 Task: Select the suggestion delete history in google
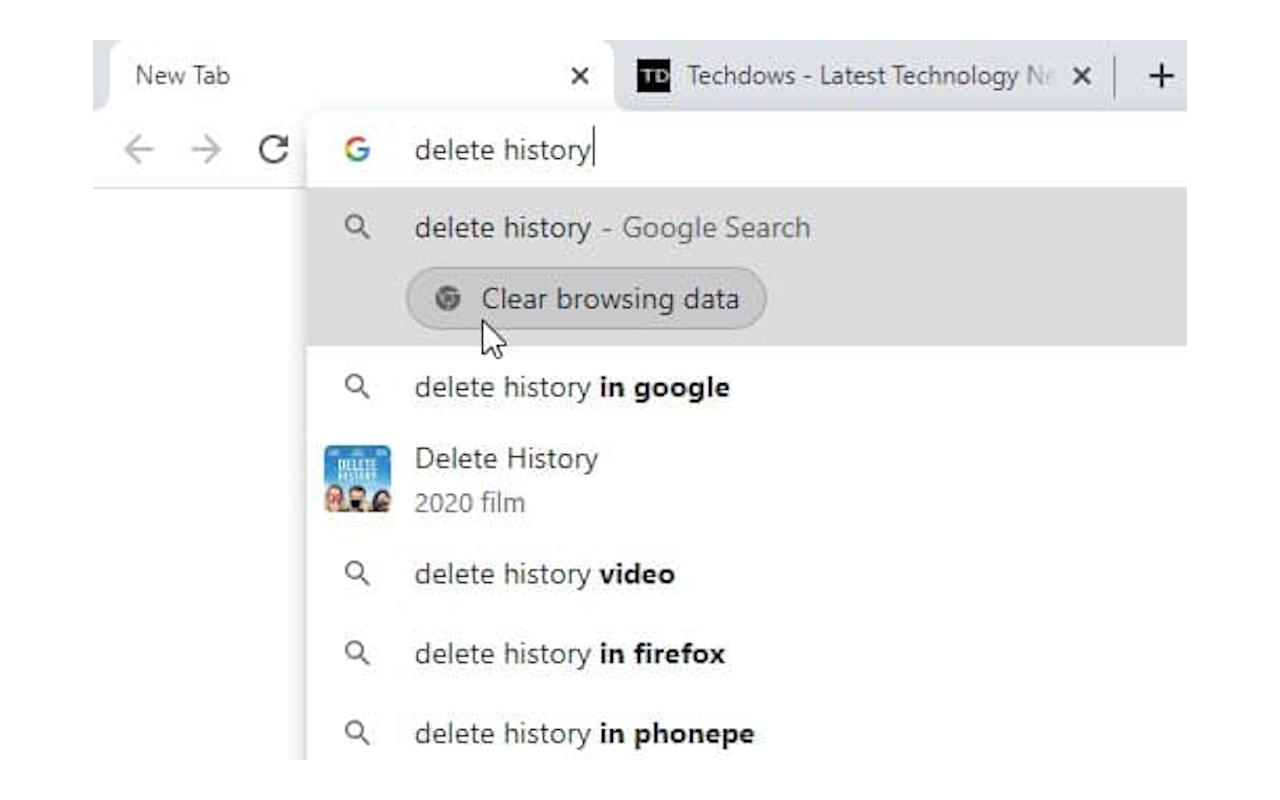coord(746,387)
